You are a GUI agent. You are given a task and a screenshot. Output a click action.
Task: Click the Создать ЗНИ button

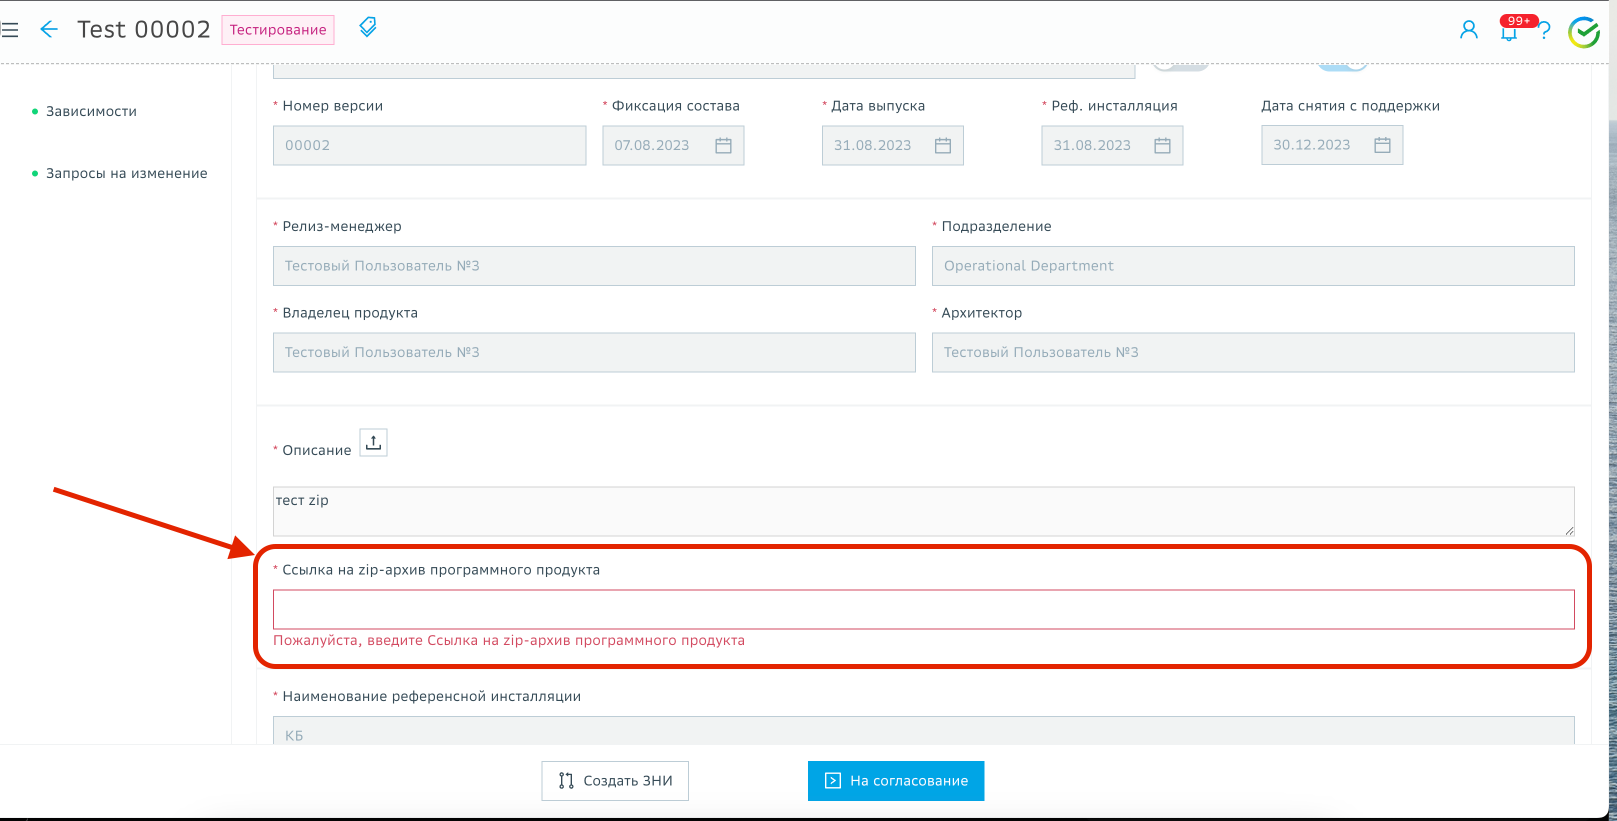615,781
